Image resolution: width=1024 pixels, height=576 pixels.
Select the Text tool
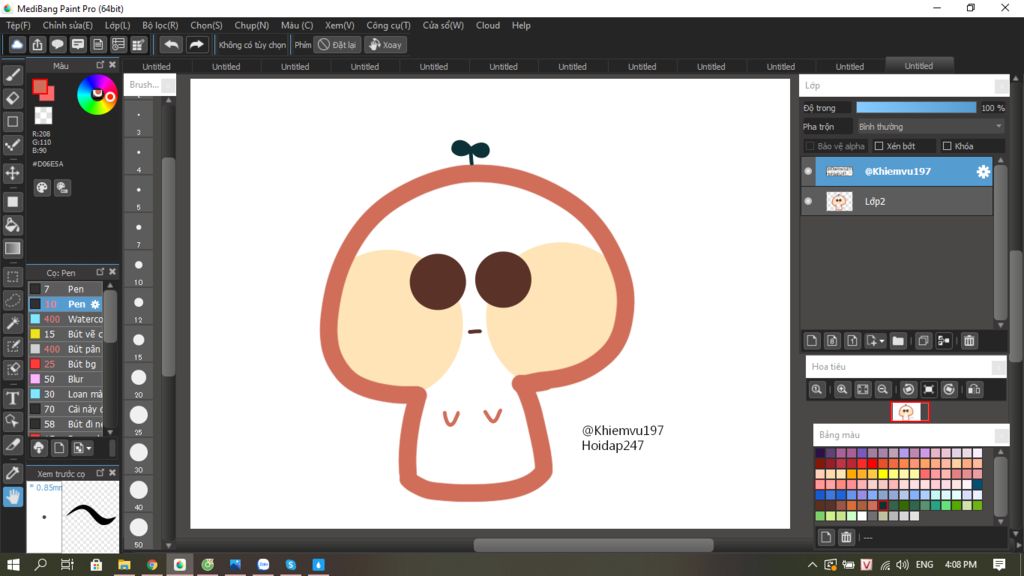click(x=12, y=398)
